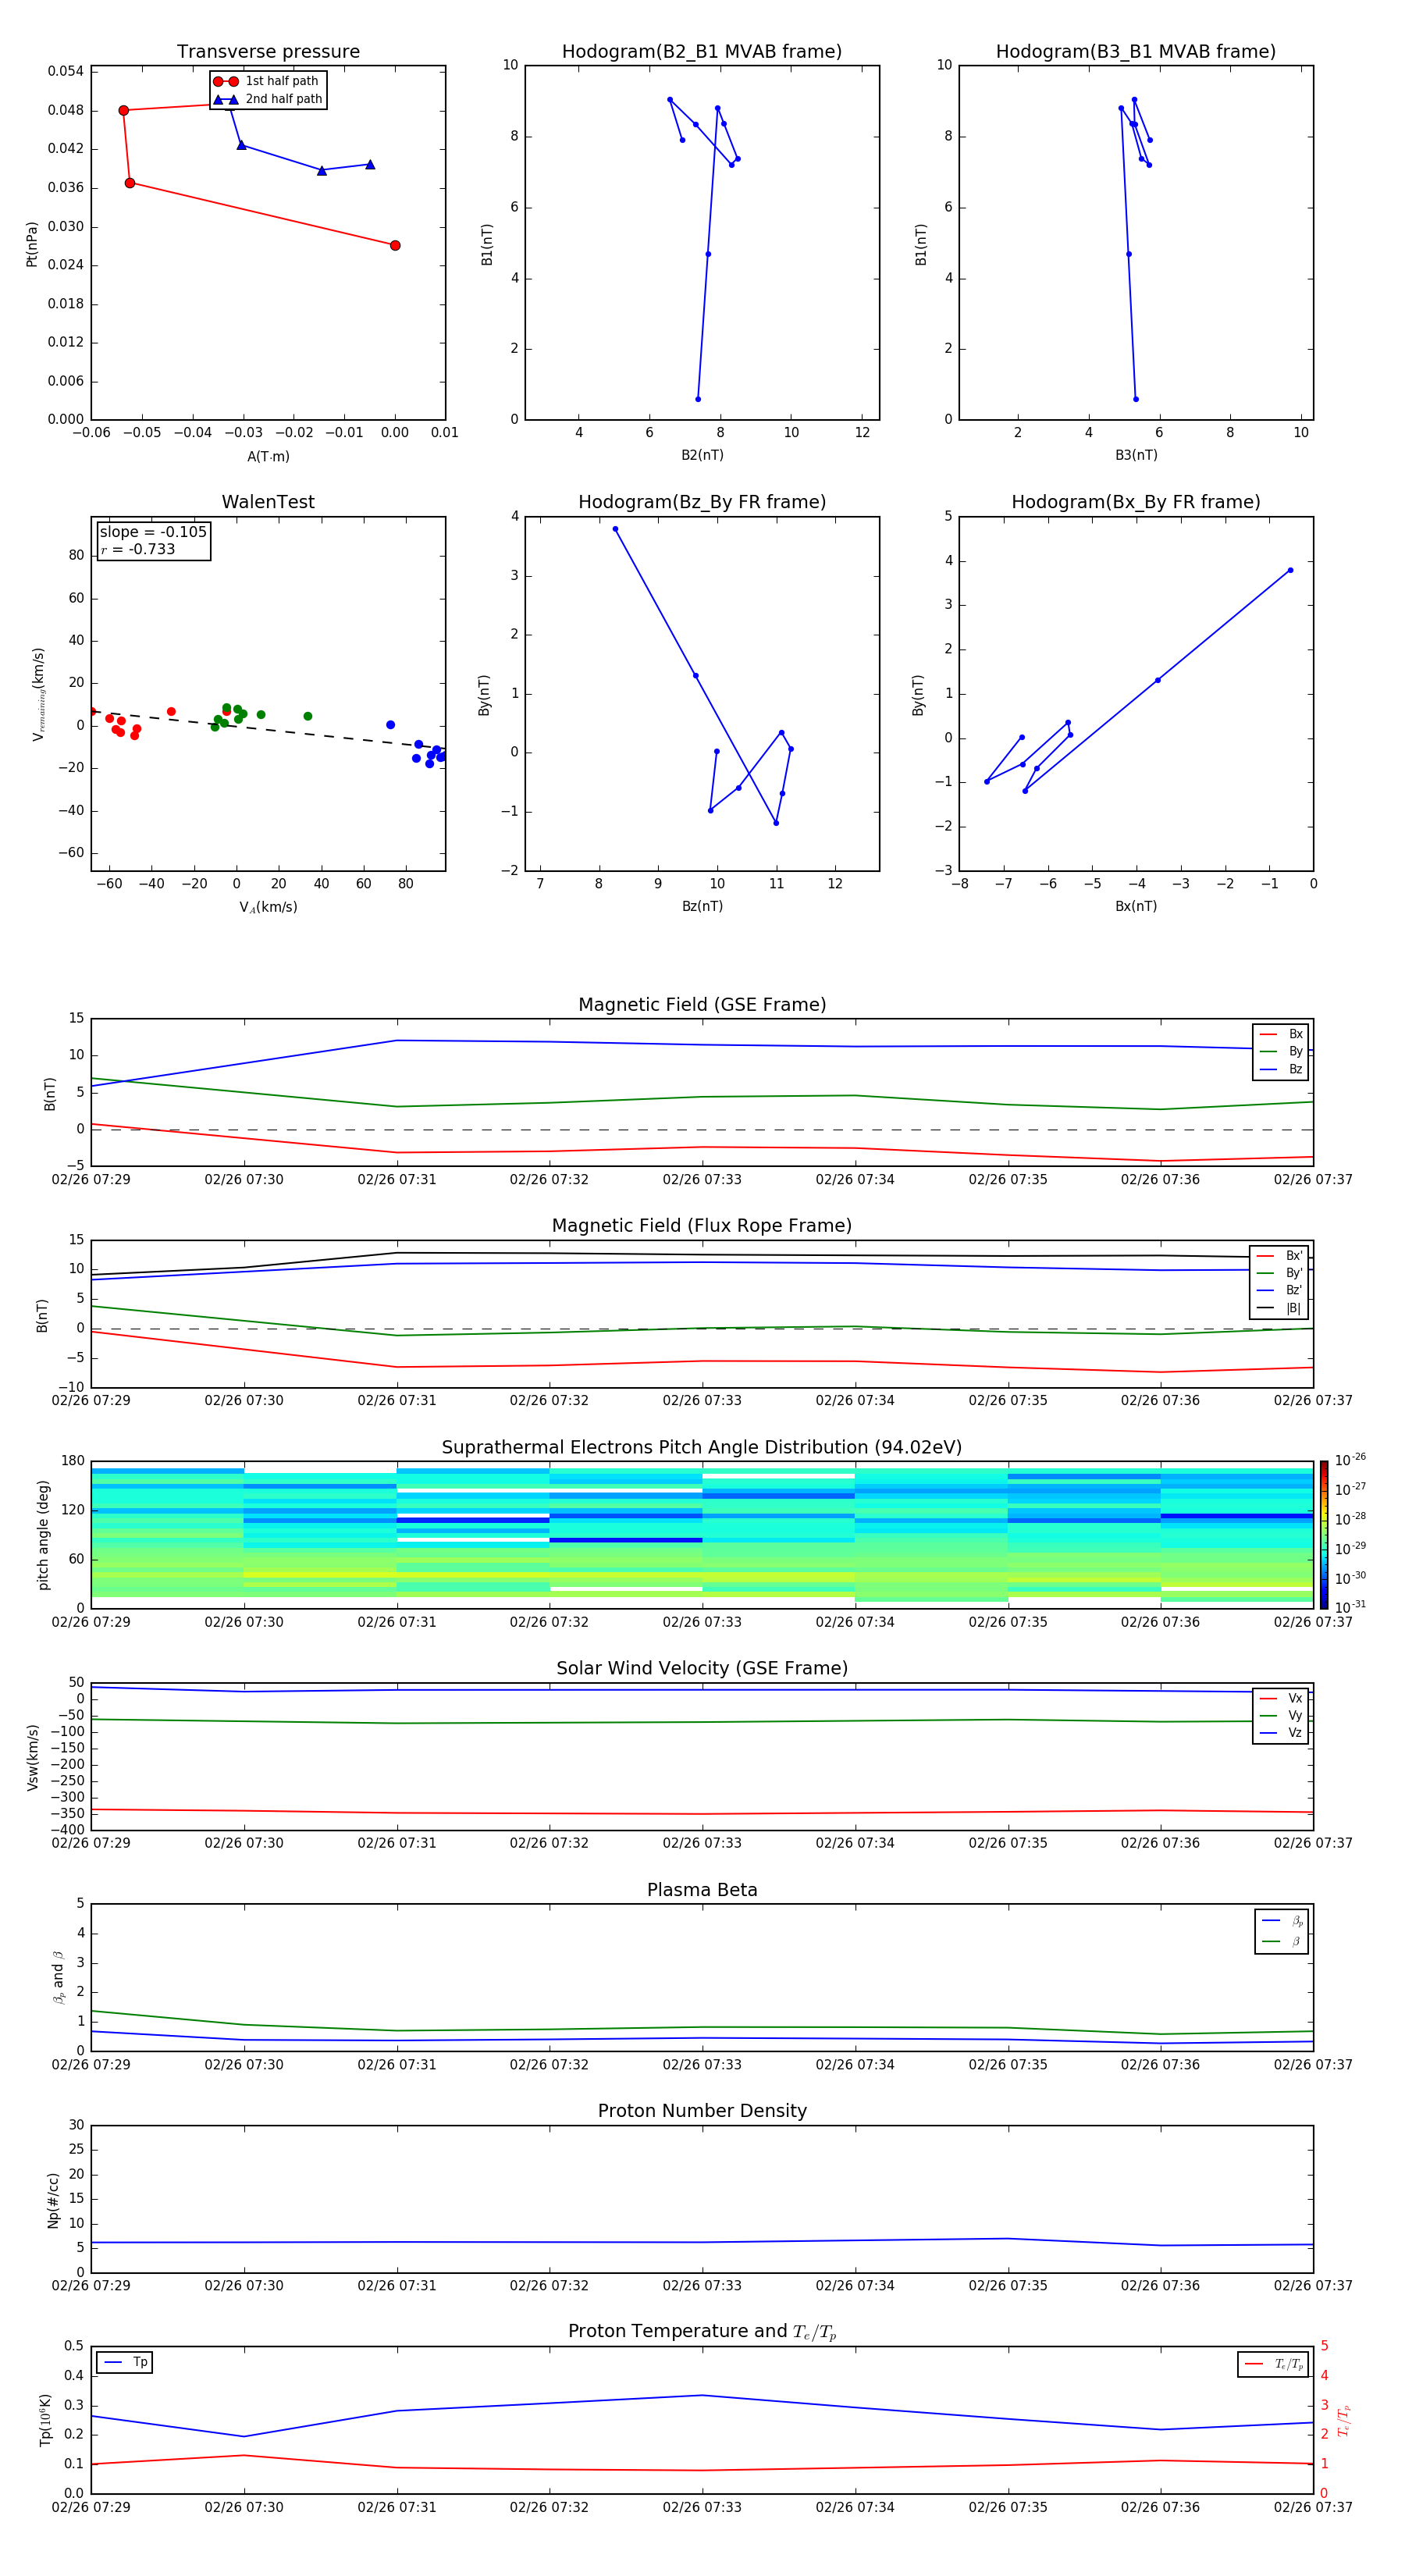Viewport: 1405px width, 2576px height.
Task: Click the Vx entry in velocity legend
Action: (x=1281, y=1698)
